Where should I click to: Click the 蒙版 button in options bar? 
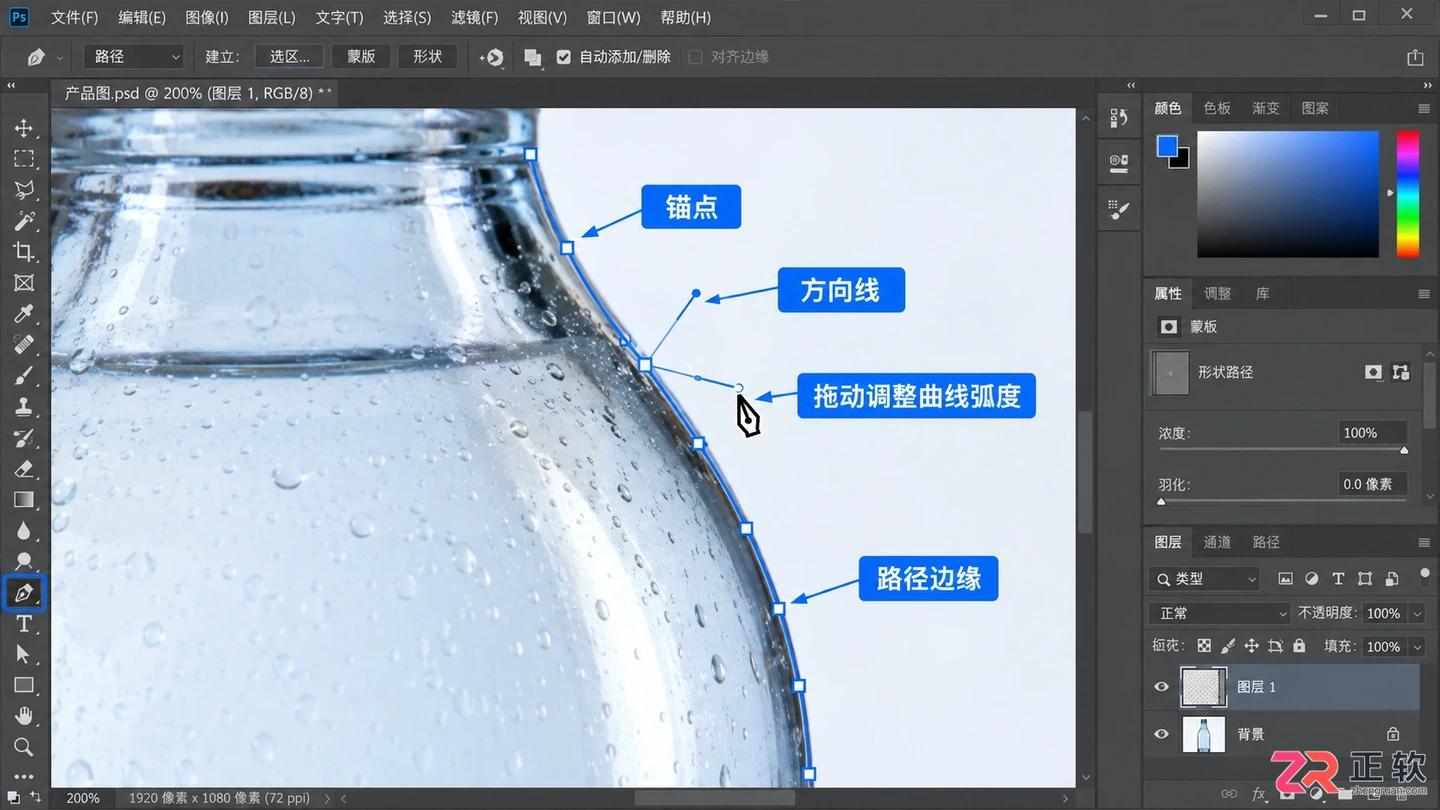pyautogui.click(x=361, y=57)
